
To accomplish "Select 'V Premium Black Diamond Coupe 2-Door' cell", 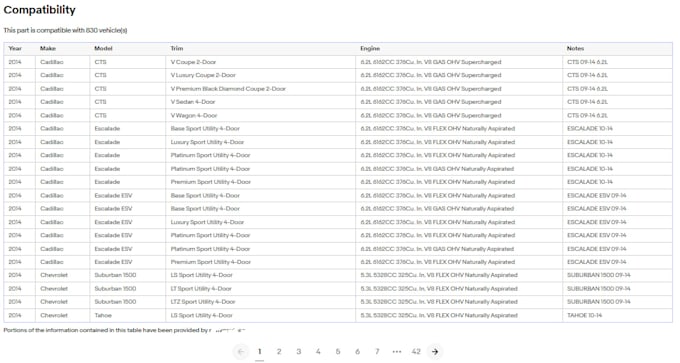I will pos(260,88).
